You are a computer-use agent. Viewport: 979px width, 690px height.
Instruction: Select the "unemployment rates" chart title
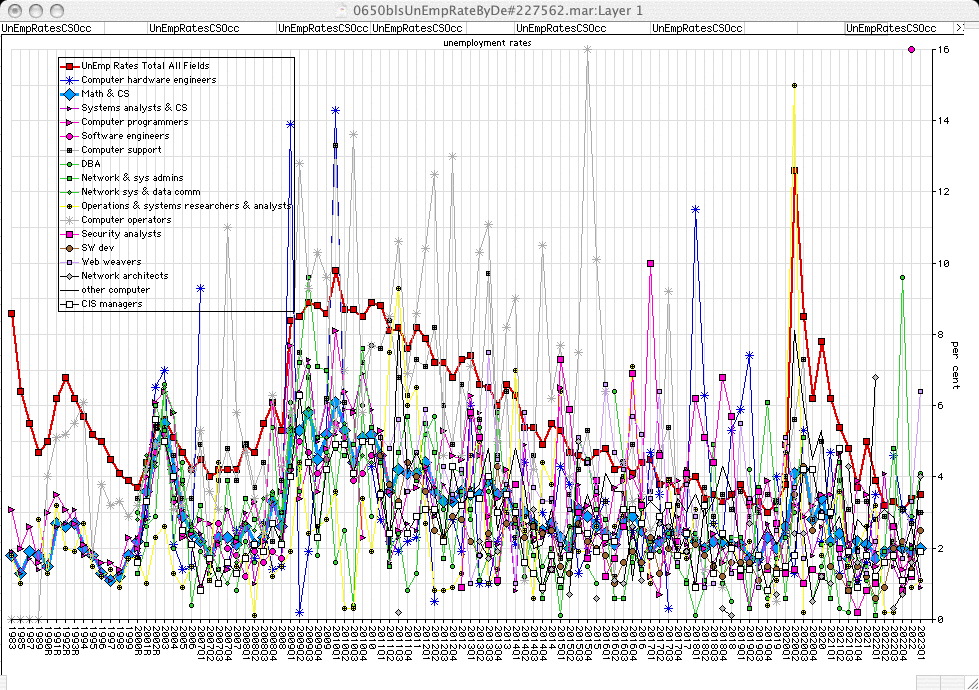[x=488, y=44]
